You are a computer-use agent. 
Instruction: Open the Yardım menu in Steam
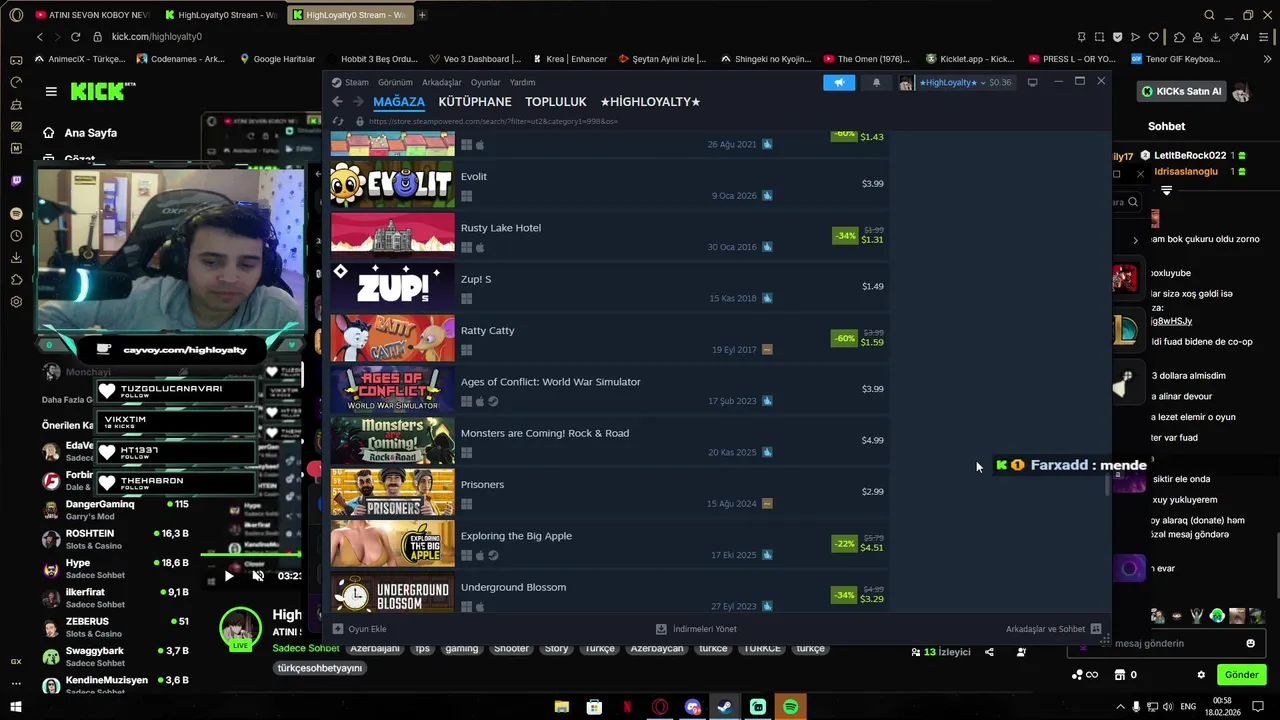click(x=523, y=82)
